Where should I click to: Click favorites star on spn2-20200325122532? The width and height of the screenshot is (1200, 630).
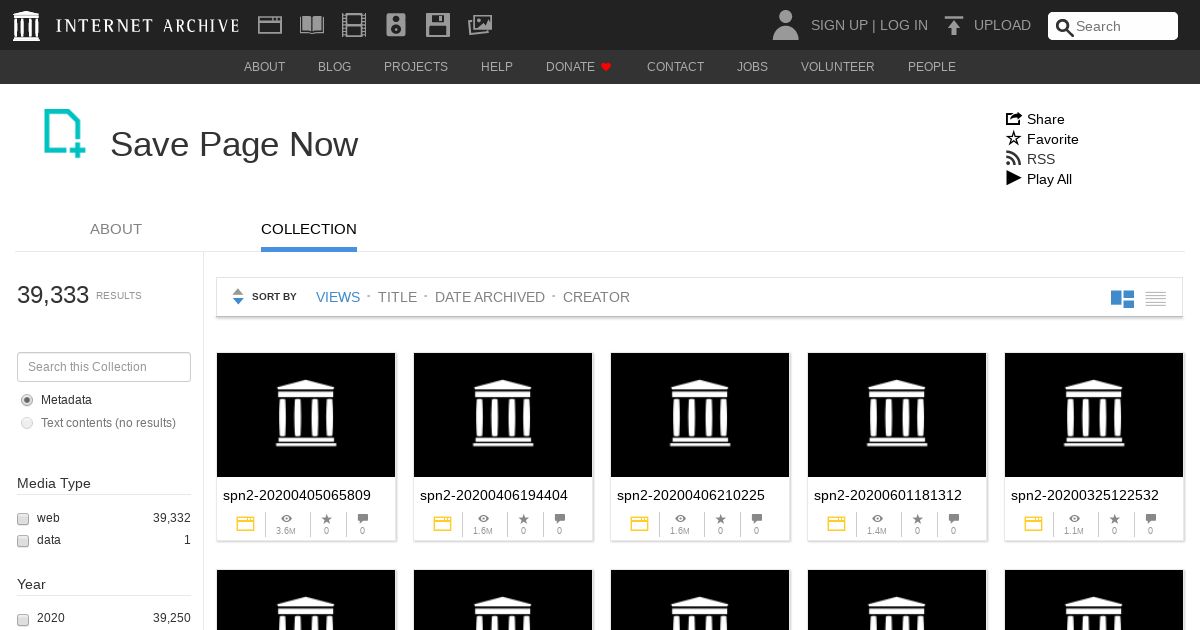coord(1114,519)
